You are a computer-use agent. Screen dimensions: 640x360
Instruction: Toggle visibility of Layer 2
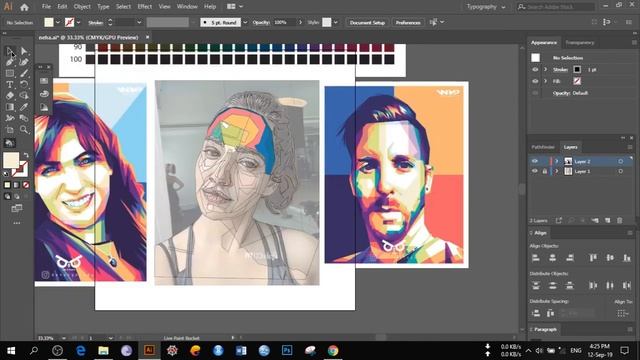click(x=535, y=161)
